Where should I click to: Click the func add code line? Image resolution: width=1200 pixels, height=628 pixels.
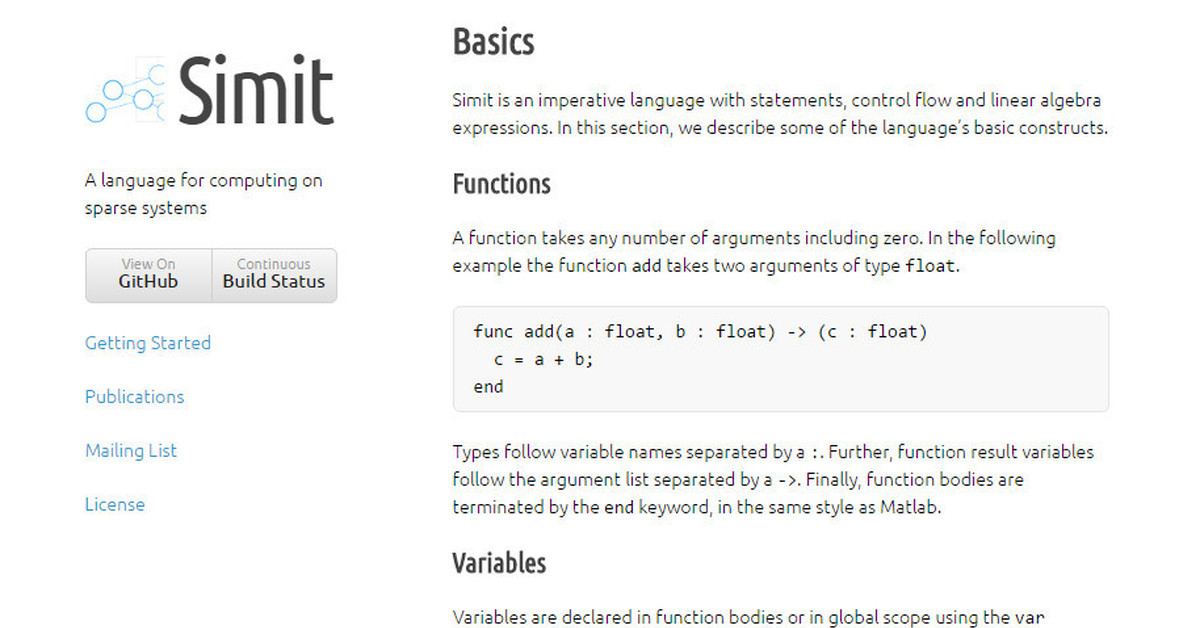pos(700,332)
